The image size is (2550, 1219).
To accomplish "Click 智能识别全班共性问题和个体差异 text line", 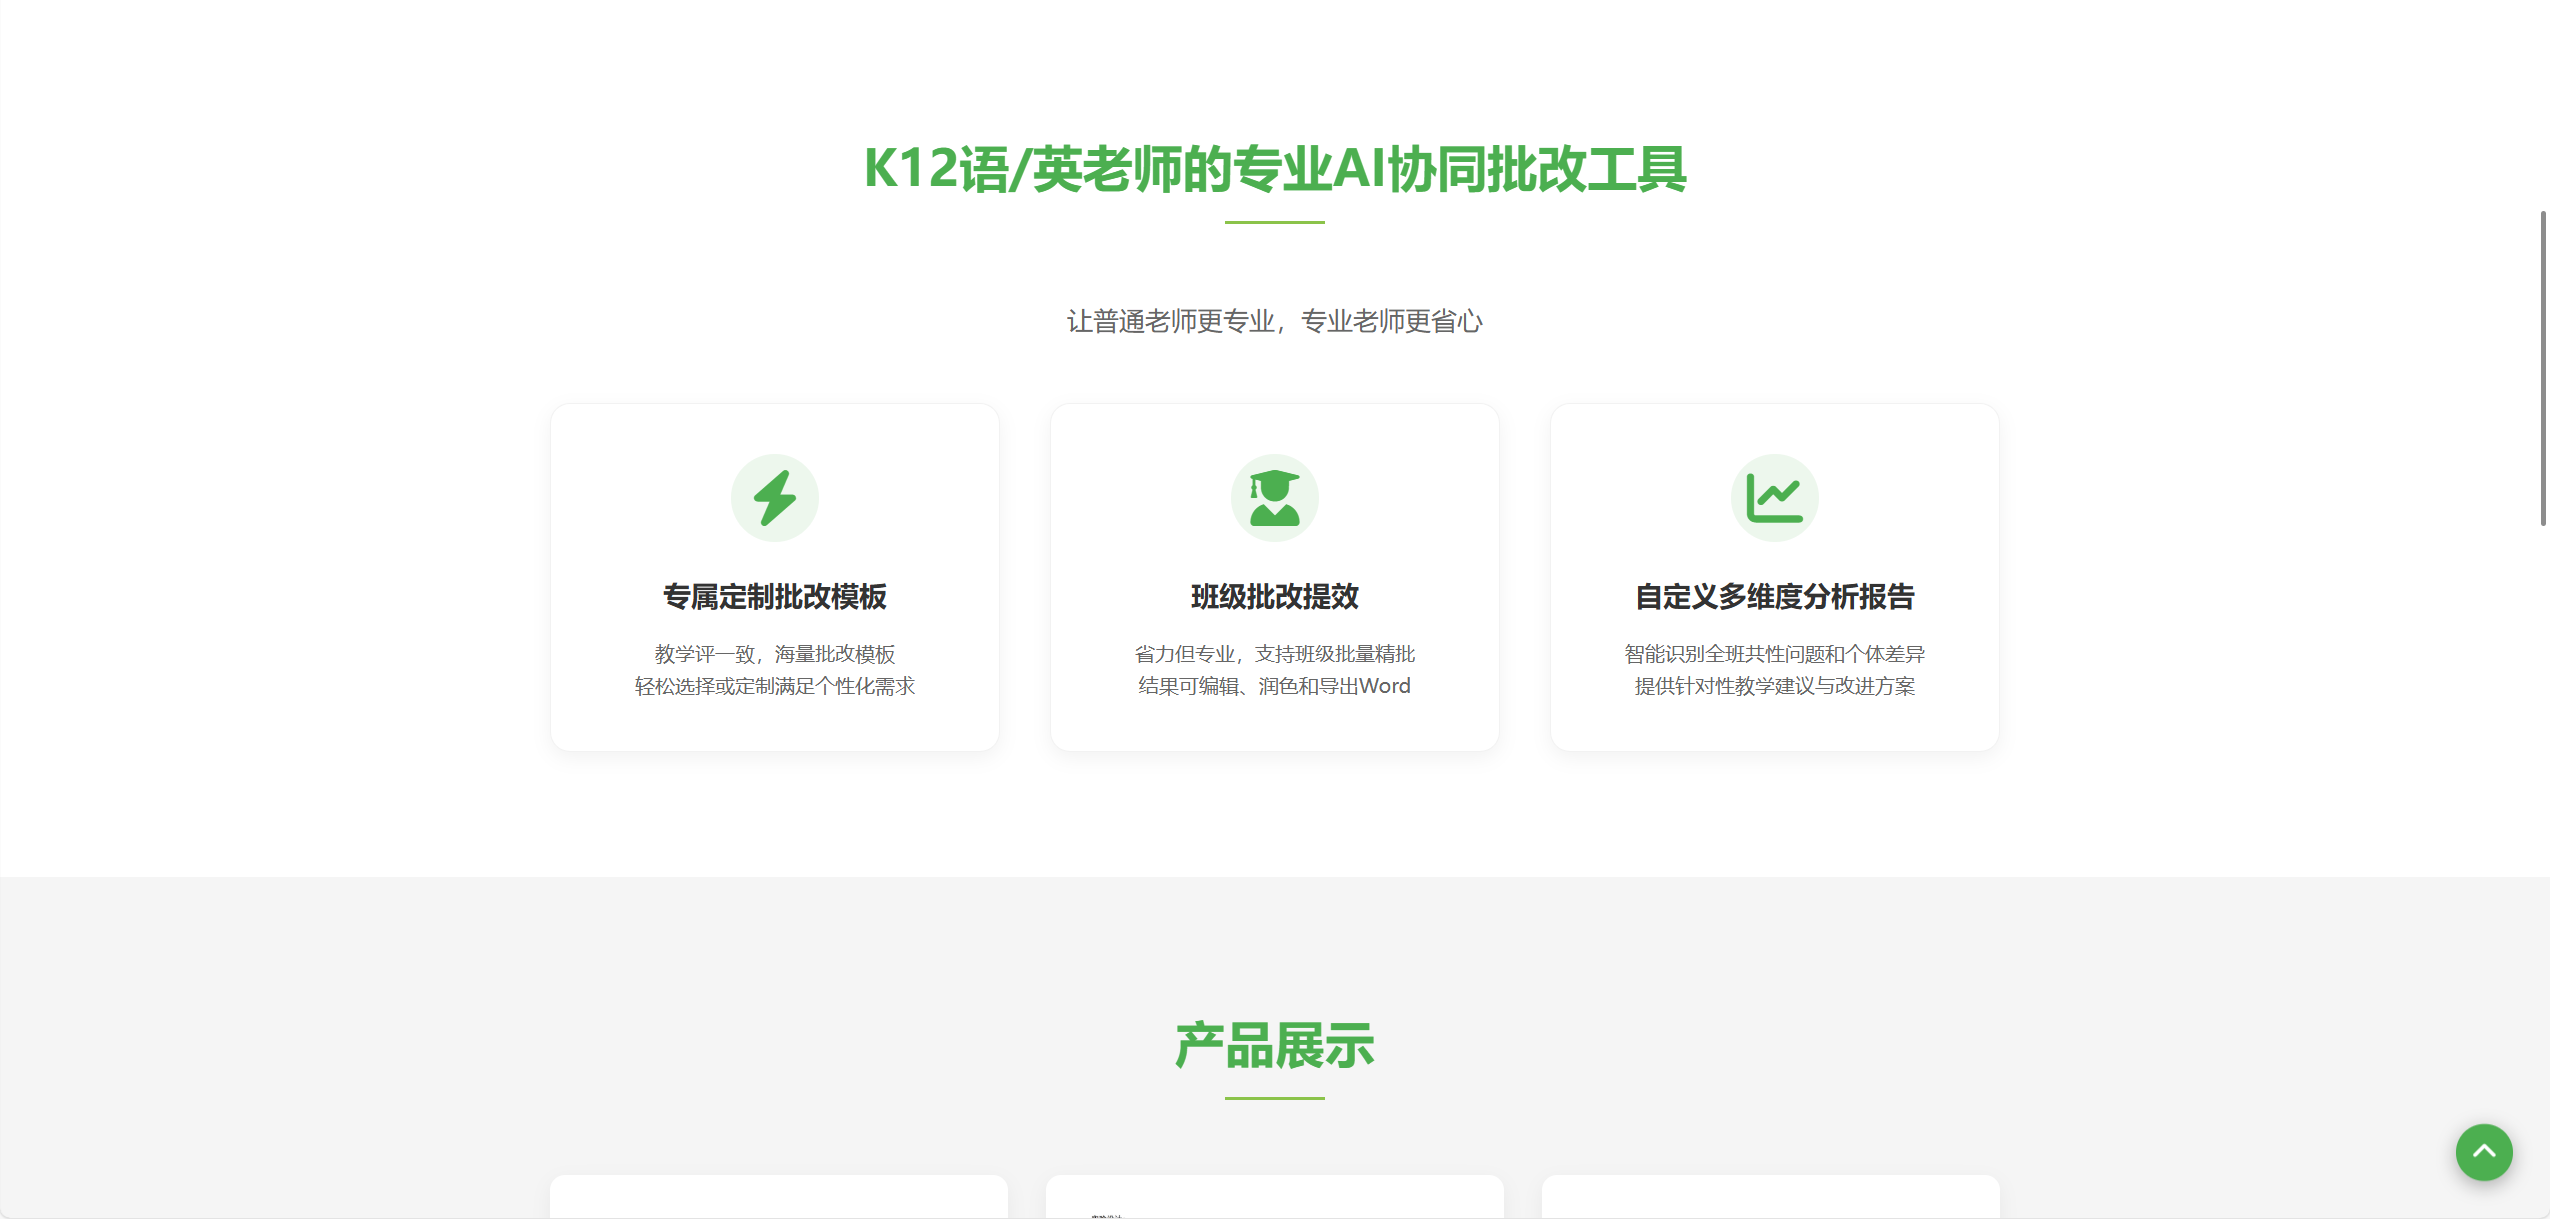I will click(x=1775, y=654).
